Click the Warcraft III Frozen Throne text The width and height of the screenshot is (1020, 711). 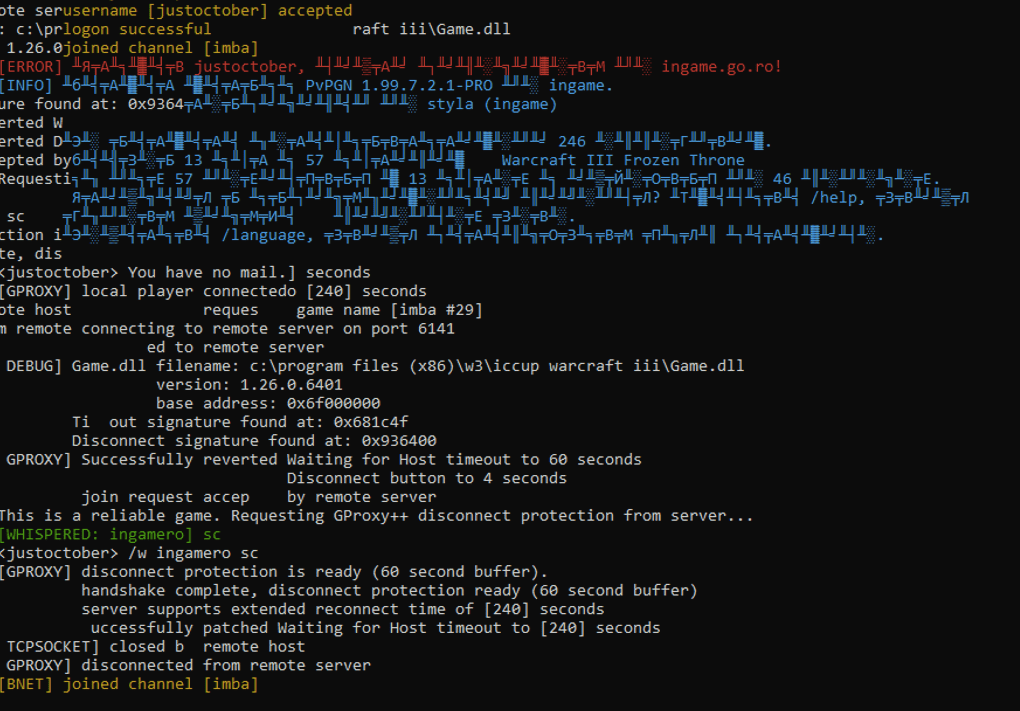[x=623, y=160]
